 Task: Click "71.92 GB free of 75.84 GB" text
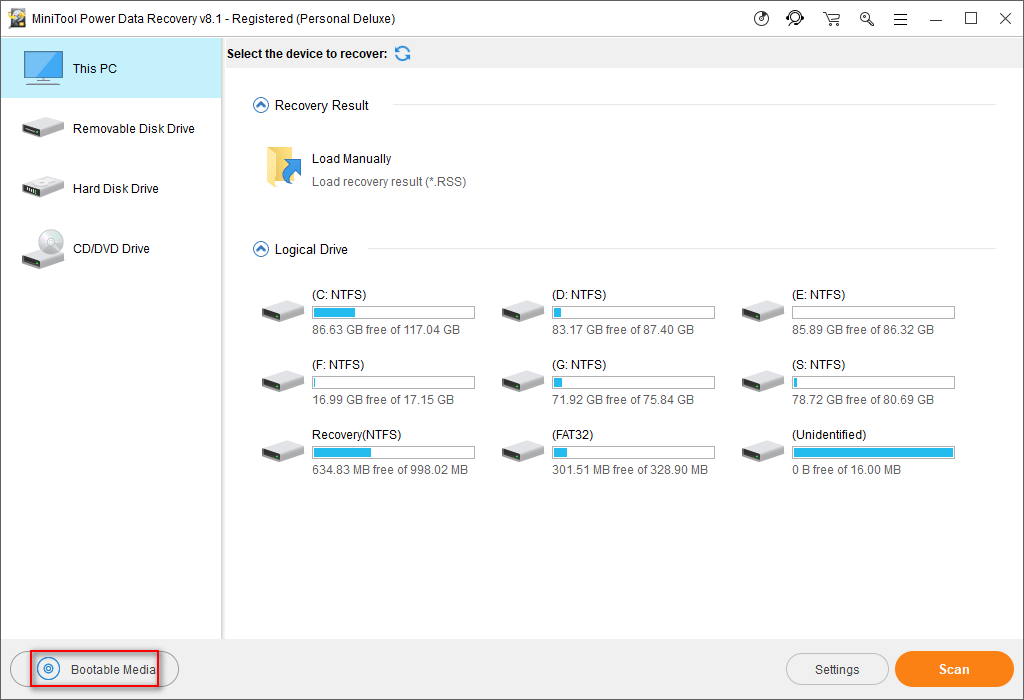(623, 400)
